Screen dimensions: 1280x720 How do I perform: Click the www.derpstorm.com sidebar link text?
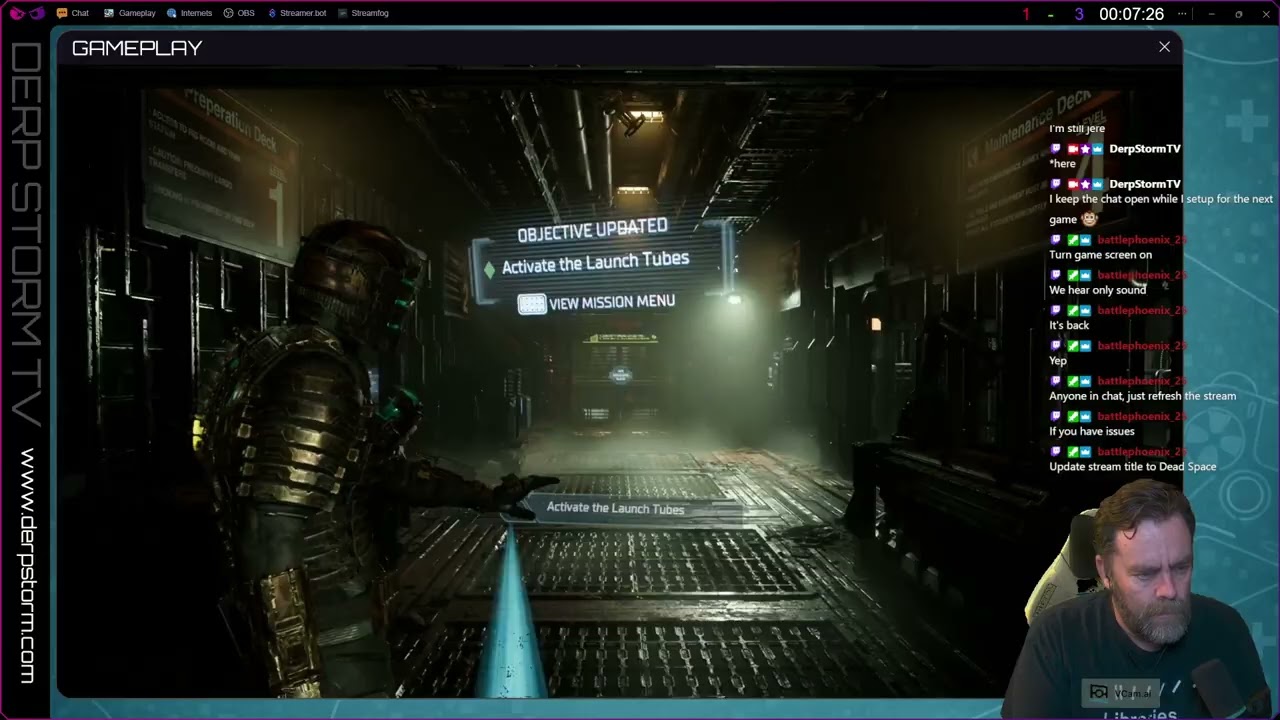pos(27,566)
